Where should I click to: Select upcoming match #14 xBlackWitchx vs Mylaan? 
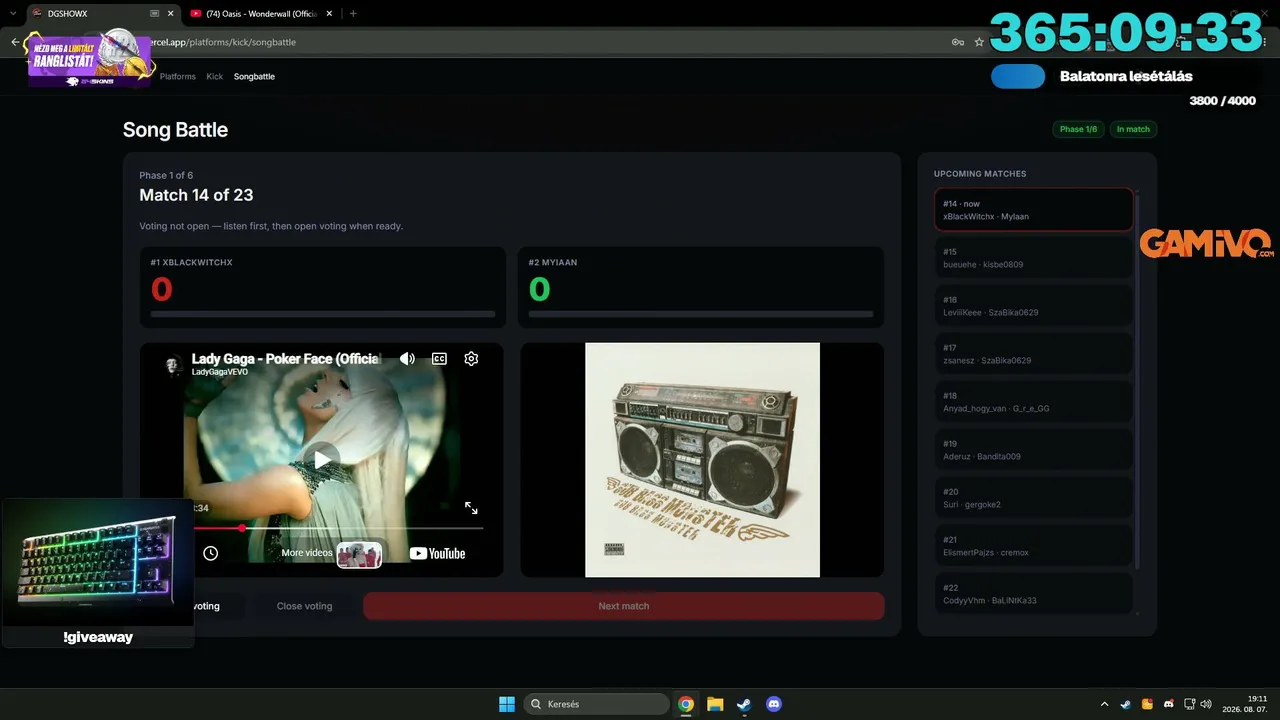tap(1034, 210)
